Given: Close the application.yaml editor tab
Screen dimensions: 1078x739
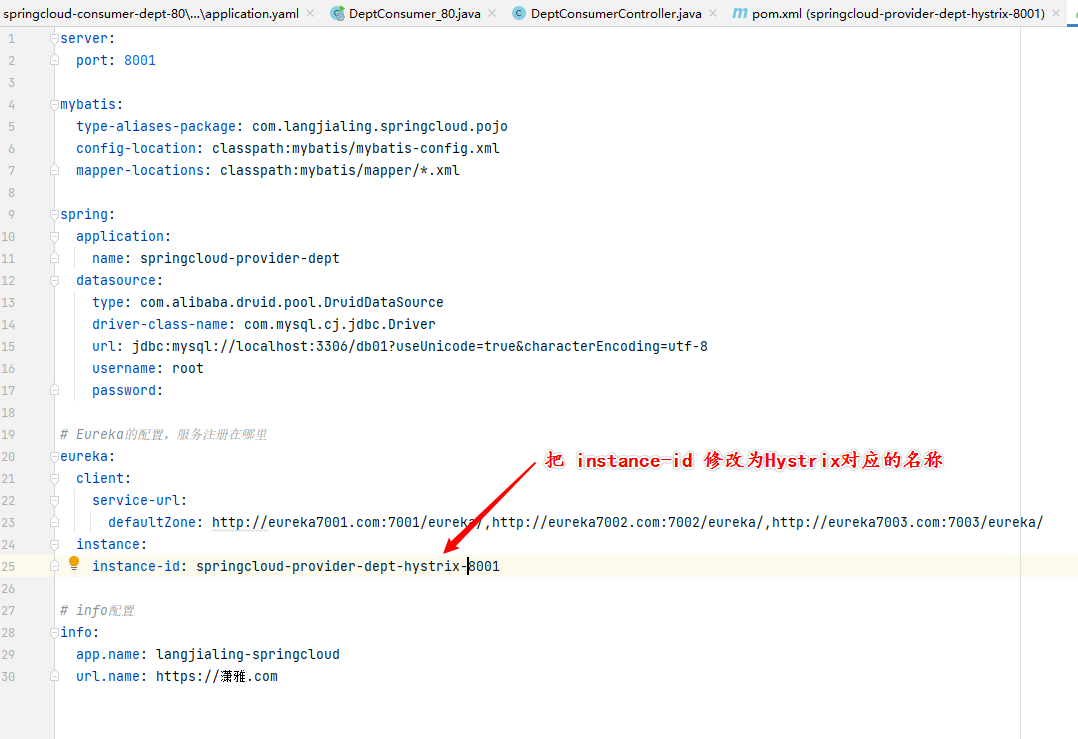Looking at the screenshot, I should (309, 14).
